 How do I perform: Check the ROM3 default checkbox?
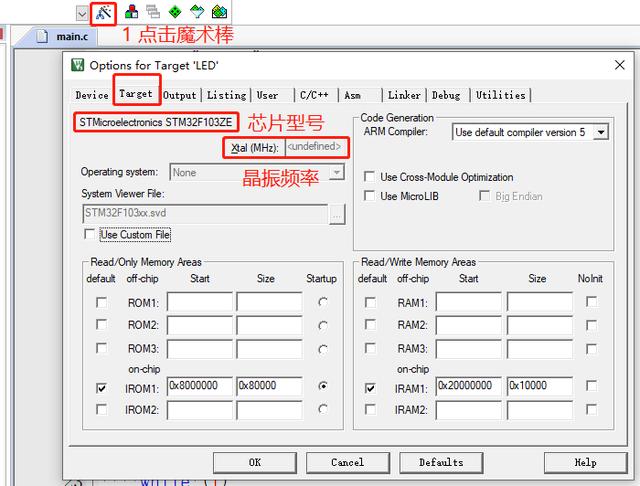[101, 348]
